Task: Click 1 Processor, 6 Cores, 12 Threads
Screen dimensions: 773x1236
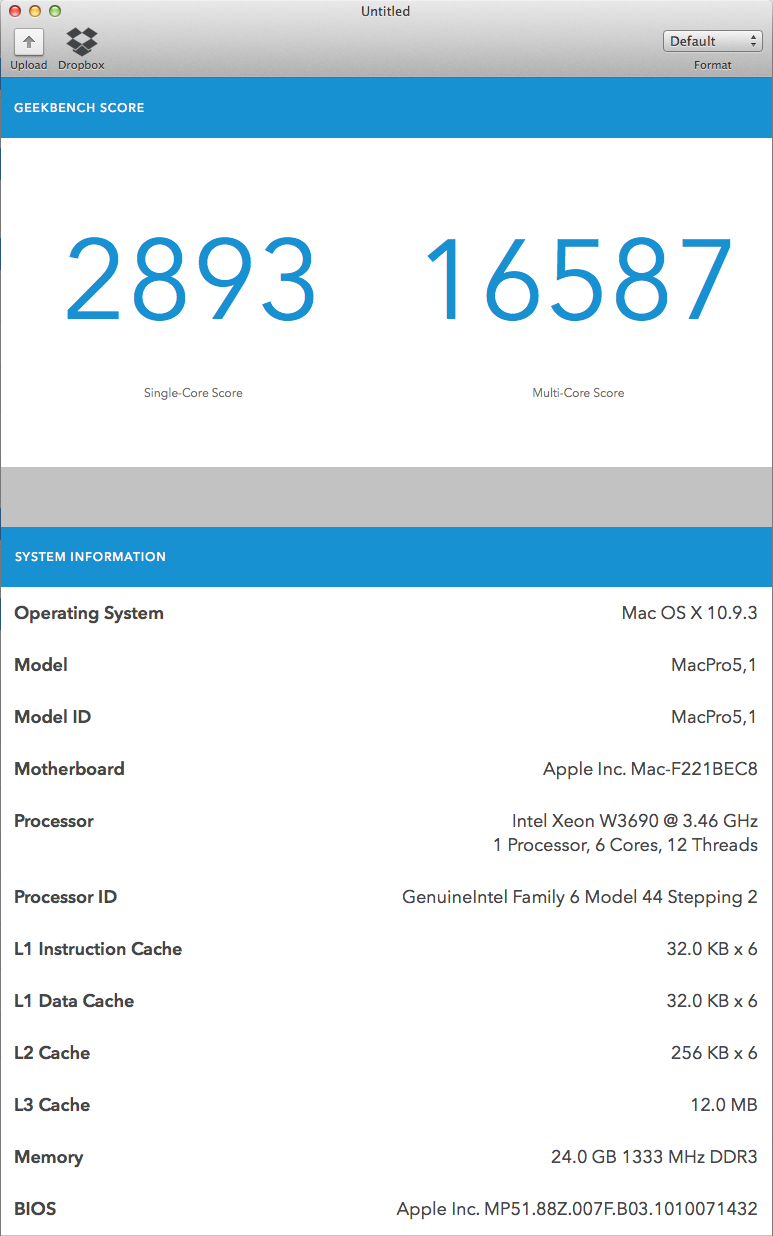Action: (625, 845)
